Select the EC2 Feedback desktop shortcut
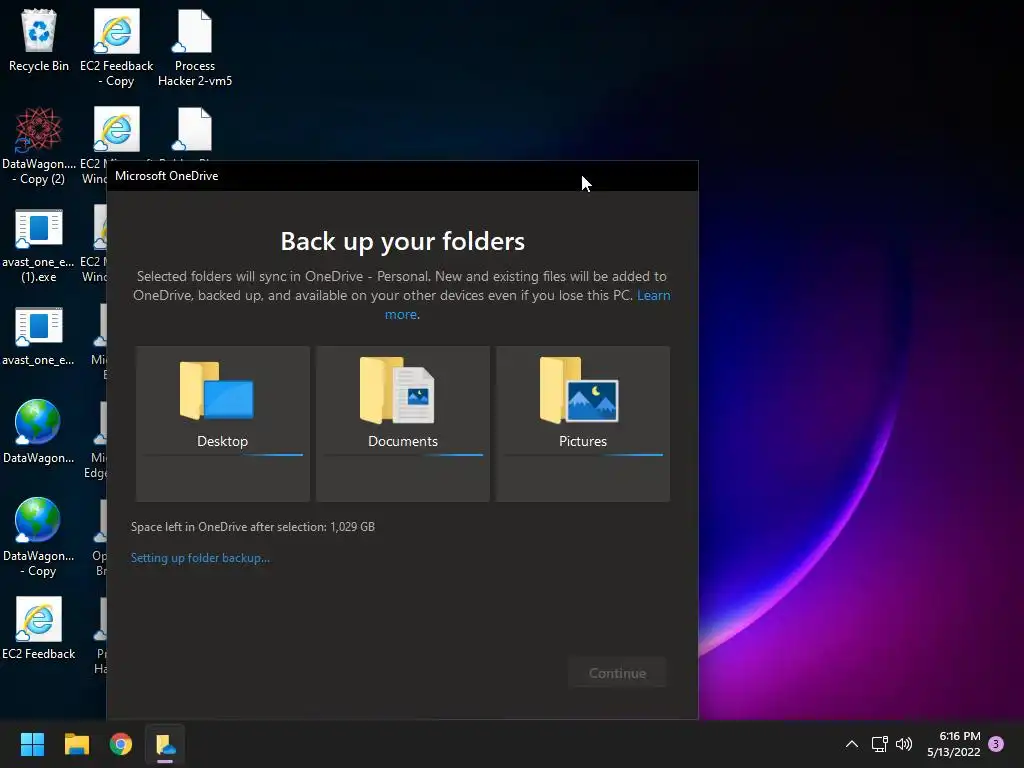Image resolution: width=1024 pixels, height=768 pixels. pos(39,628)
